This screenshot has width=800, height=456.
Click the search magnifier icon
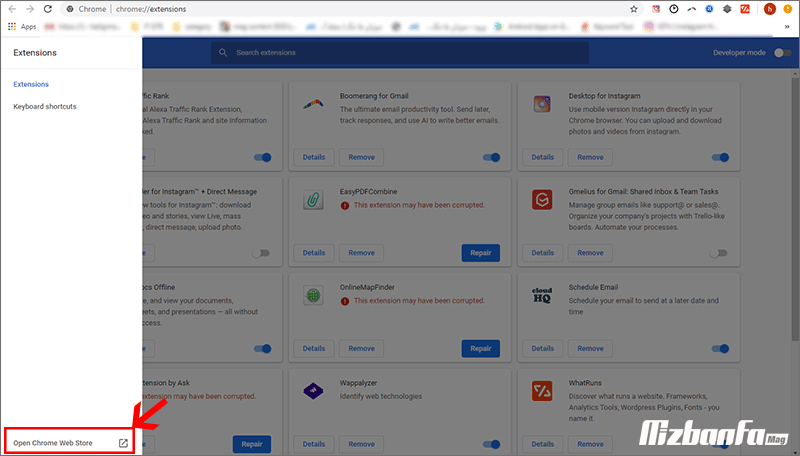(x=223, y=53)
